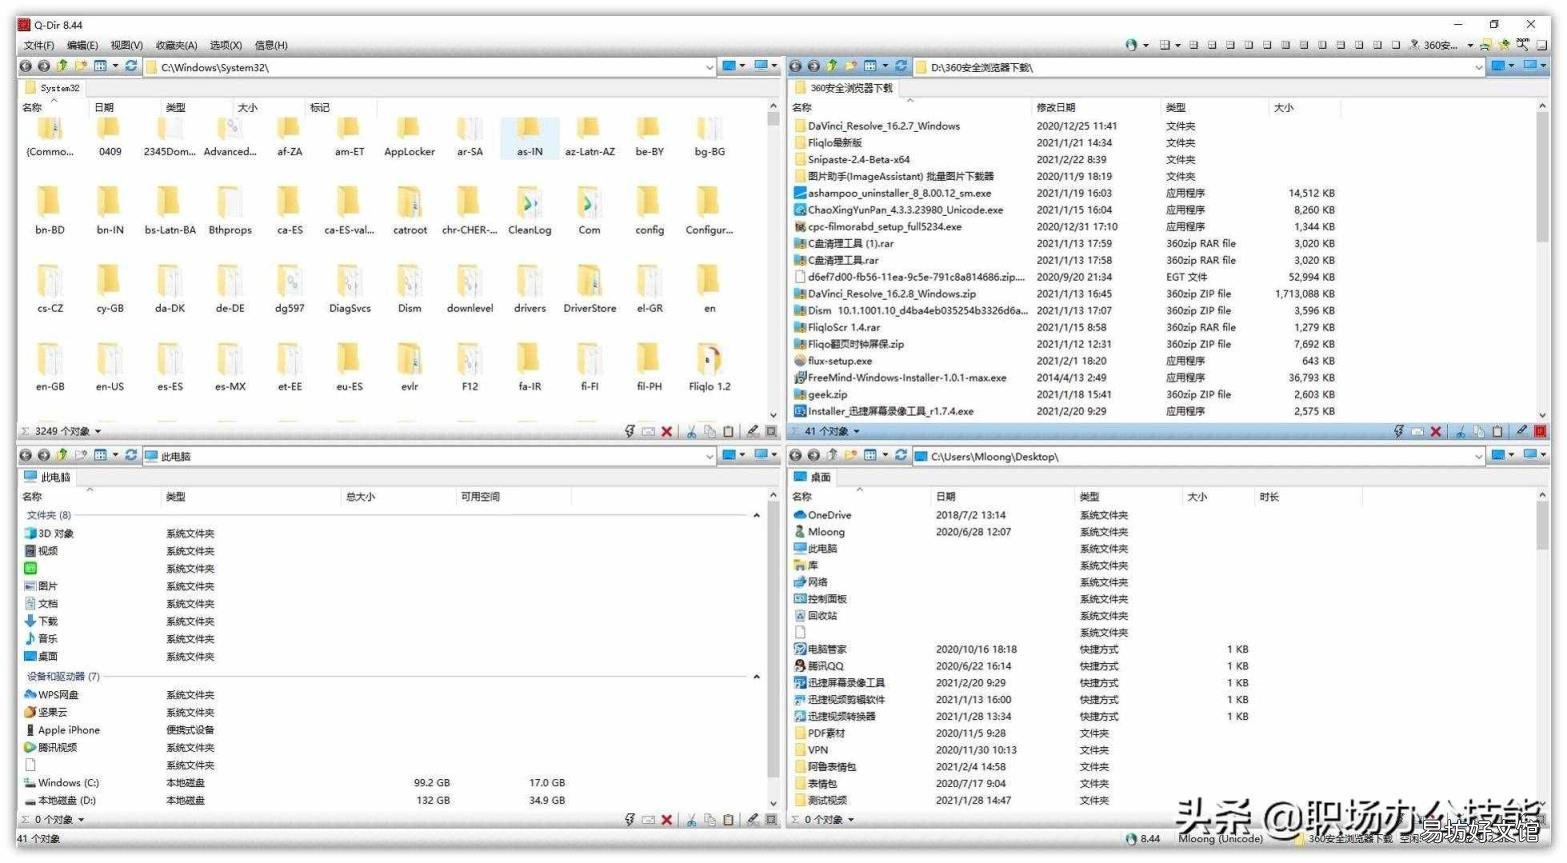Open the 视图(V) menu
The image size is (1567, 863).
[126, 45]
